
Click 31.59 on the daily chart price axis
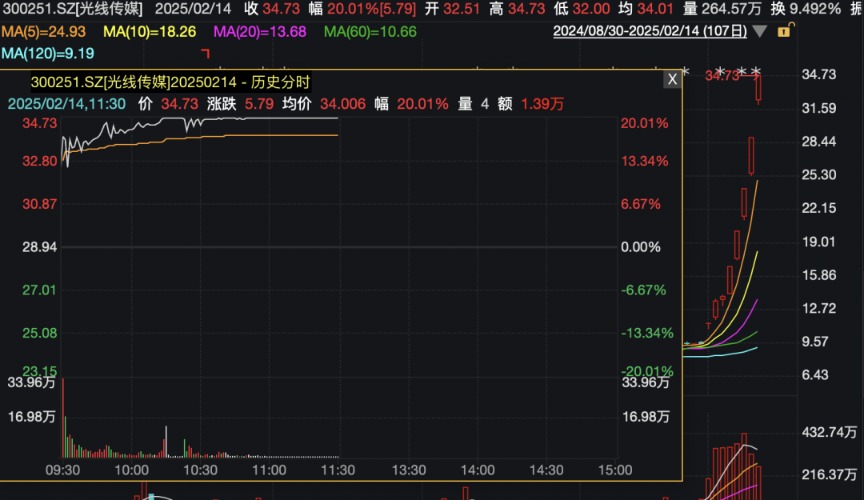click(x=819, y=108)
